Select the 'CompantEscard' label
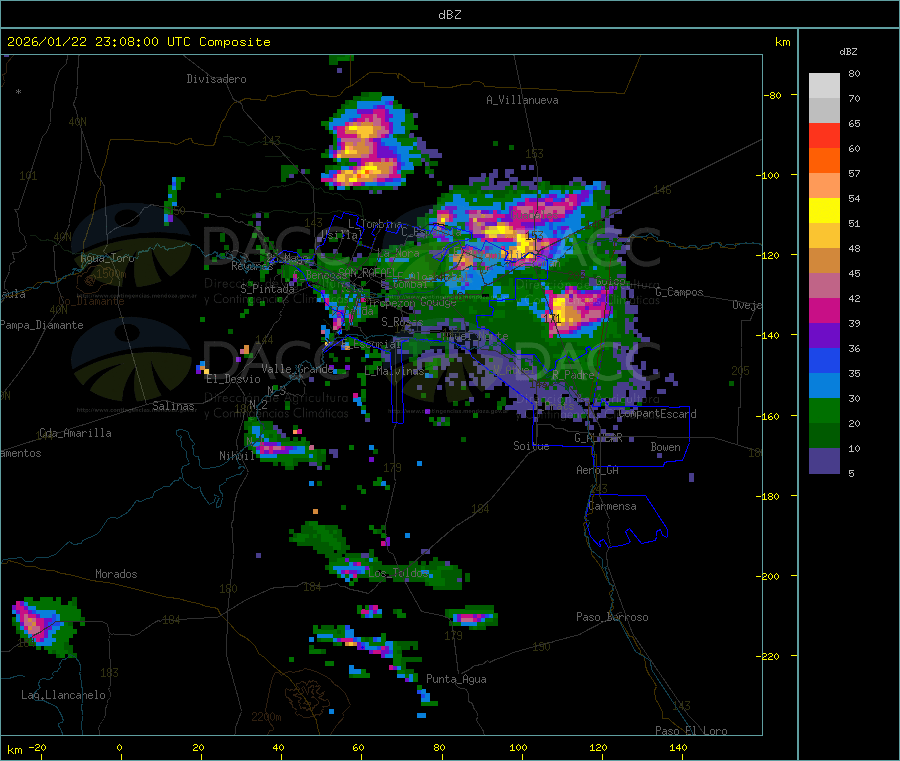 pyautogui.click(x=658, y=414)
